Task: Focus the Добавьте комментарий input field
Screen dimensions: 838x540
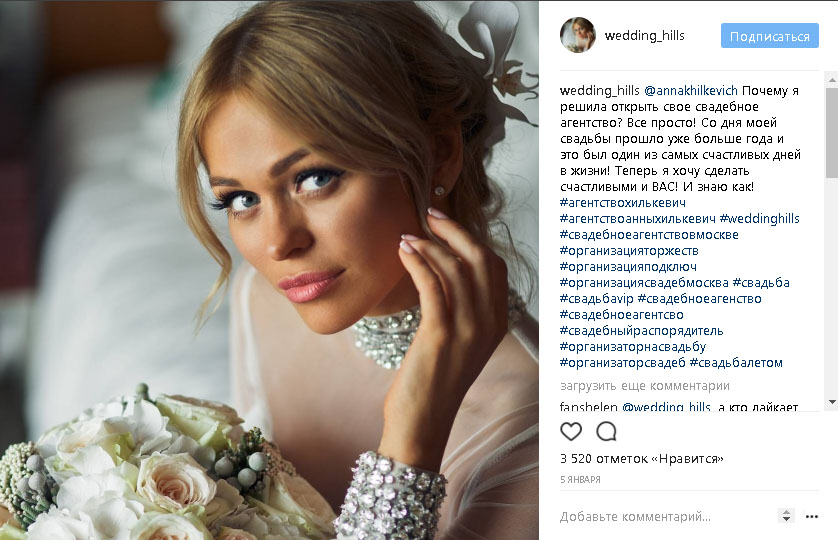Action: pyautogui.click(x=665, y=516)
